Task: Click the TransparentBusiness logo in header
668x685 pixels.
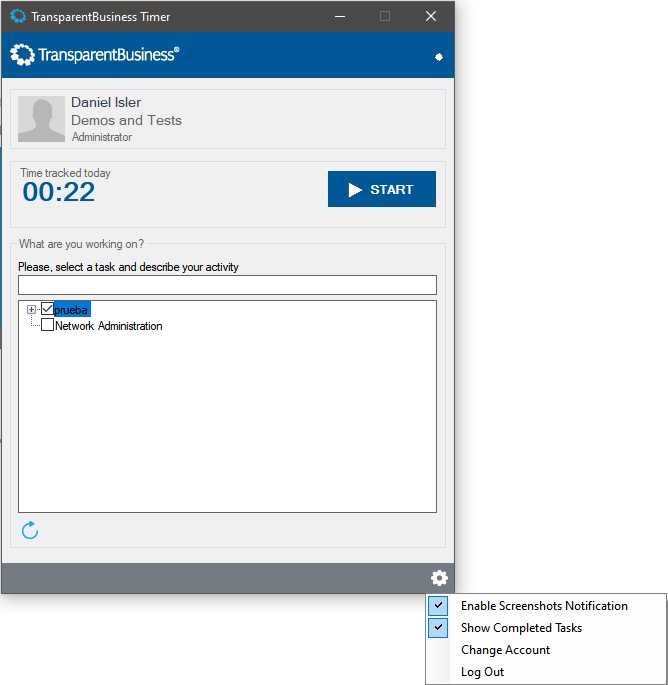Action: pos(95,54)
